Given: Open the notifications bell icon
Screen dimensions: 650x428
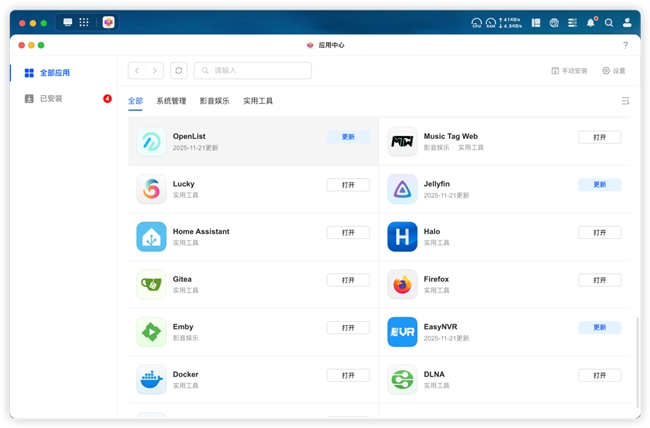Looking at the screenshot, I should 591,22.
